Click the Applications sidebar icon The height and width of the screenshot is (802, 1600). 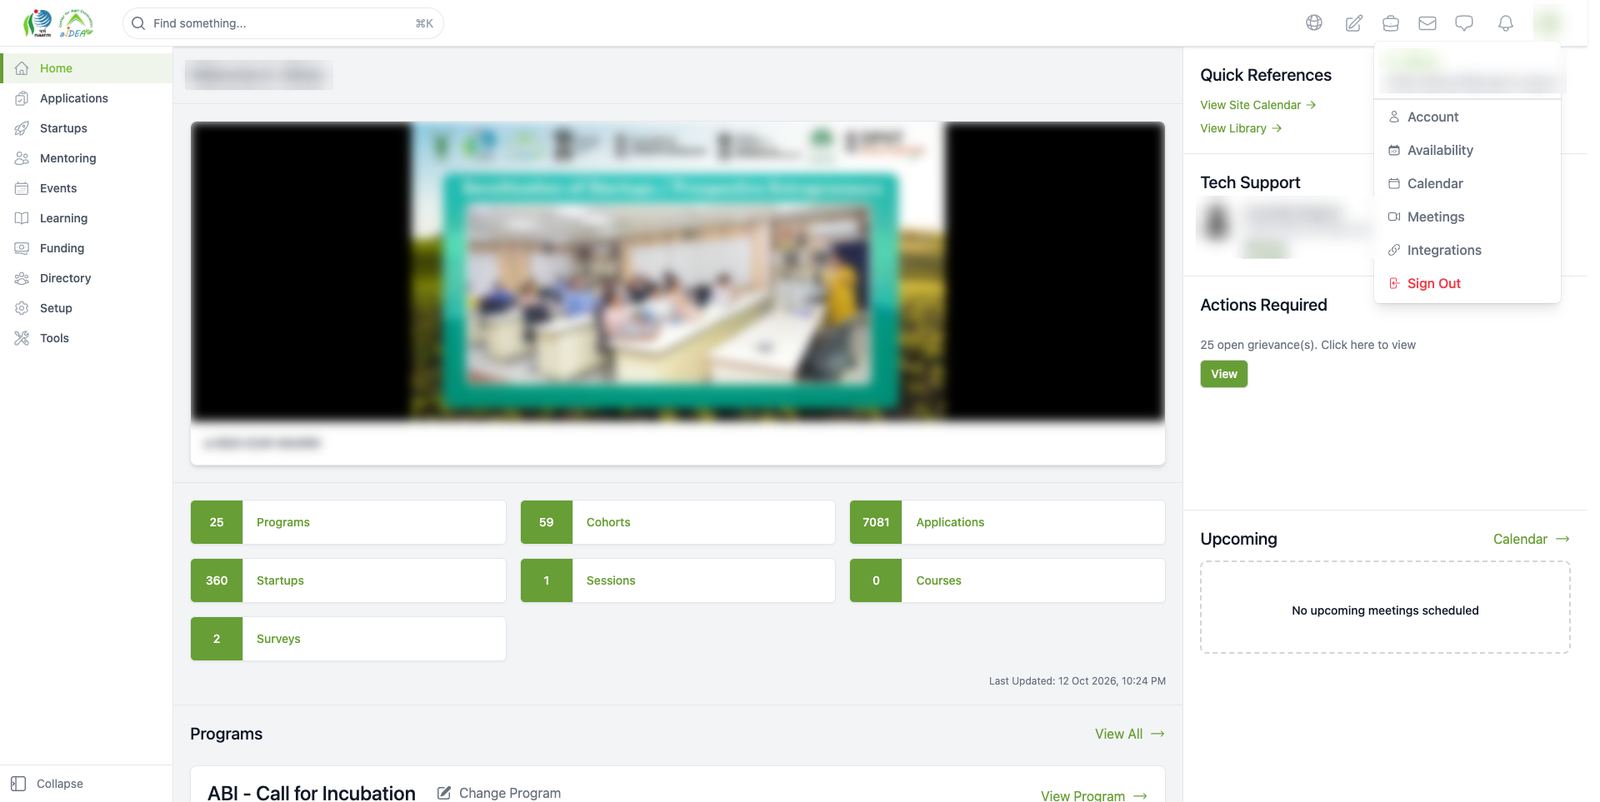coord(21,98)
